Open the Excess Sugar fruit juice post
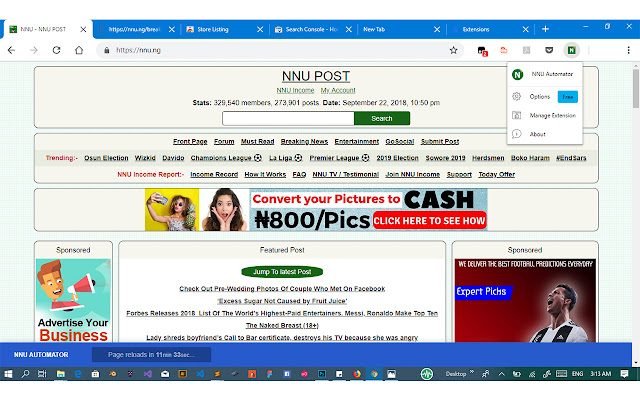Screen dimensions: 640x400 [x=282, y=301]
